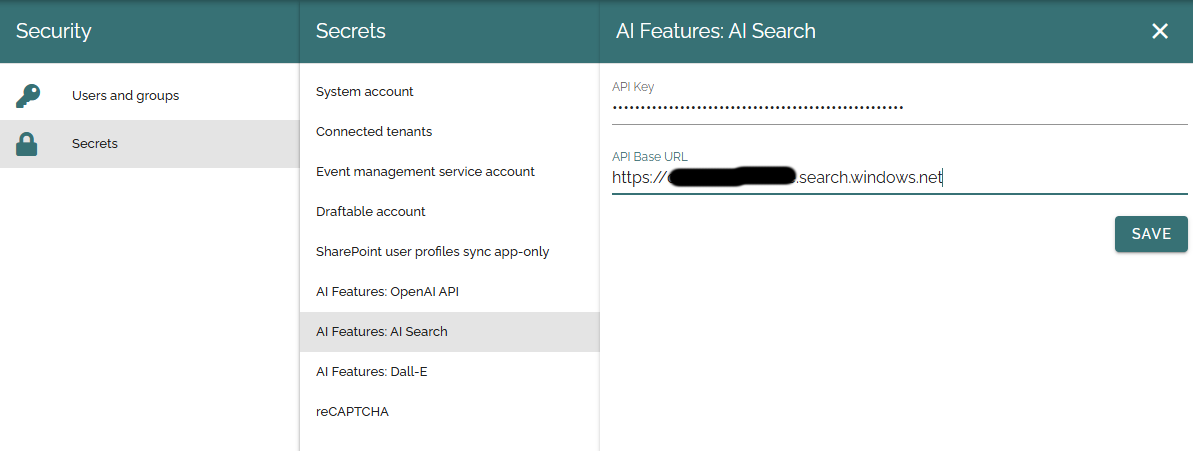1193x451 pixels.
Task: Click the SAVE button
Action: point(1151,234)
